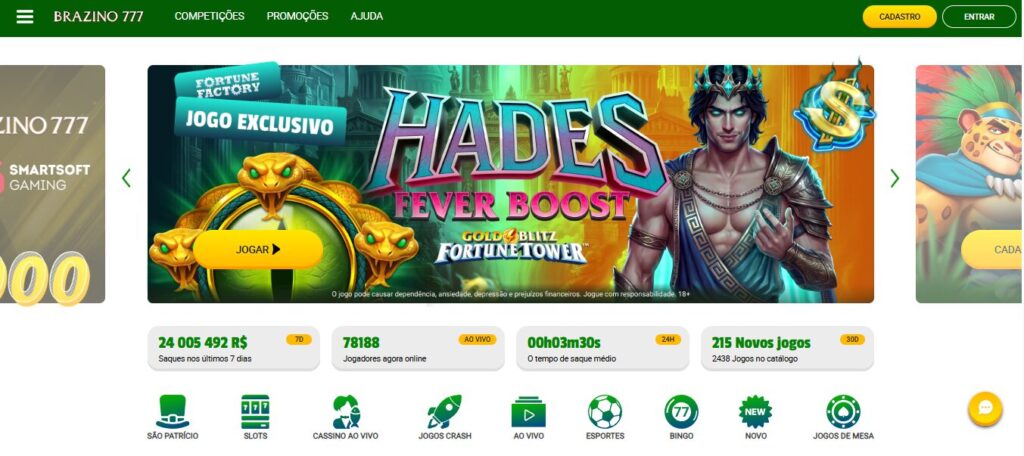
Task: Open the Ao Vivo play icon
Action: coord(528,412)
